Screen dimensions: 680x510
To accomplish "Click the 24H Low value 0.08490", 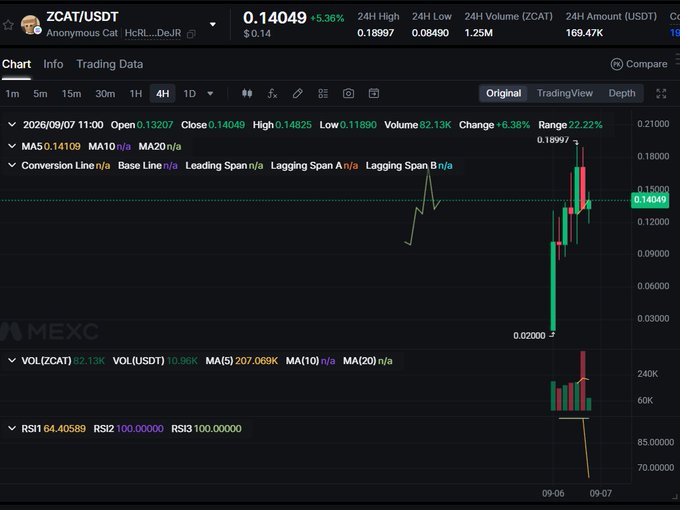I will coord(430,33).
